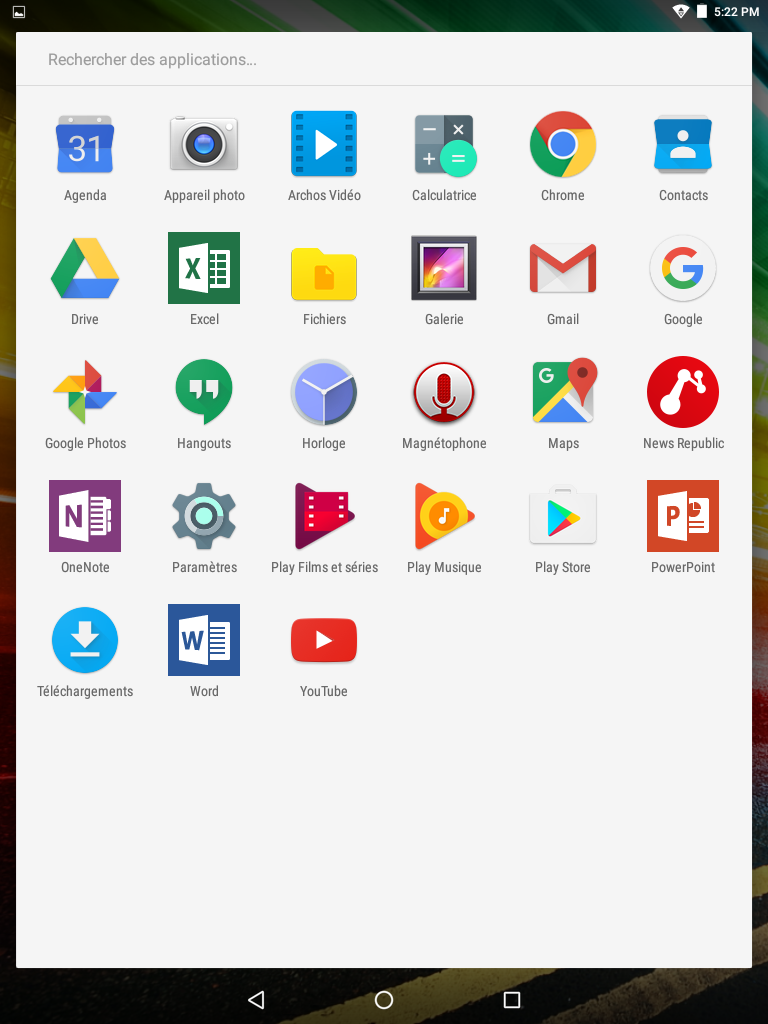Image resolution: width=768 pixels, height=1024 pixels.
Task: Open Google Drive app
Action: pos(85,269)
